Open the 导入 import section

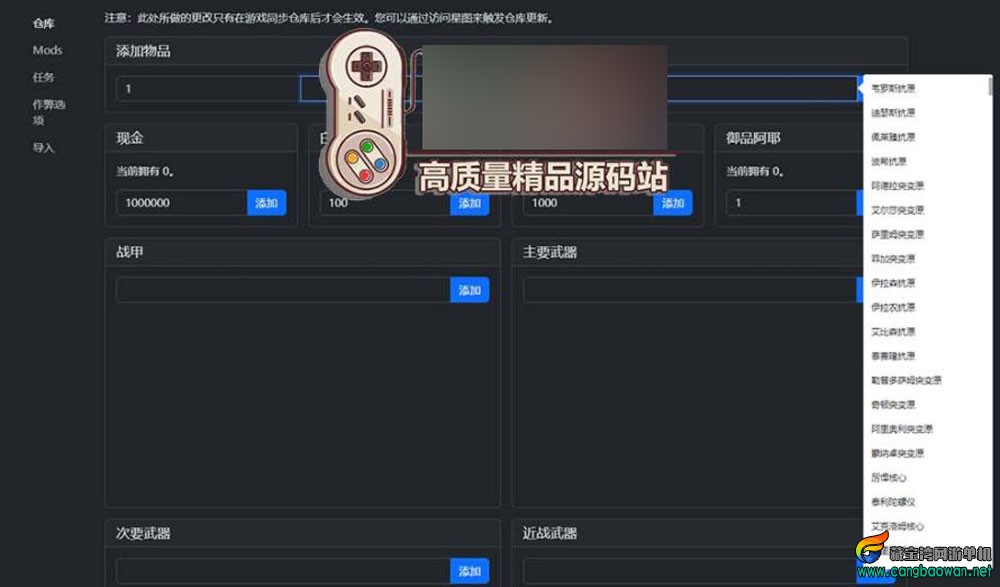point(44,147)
